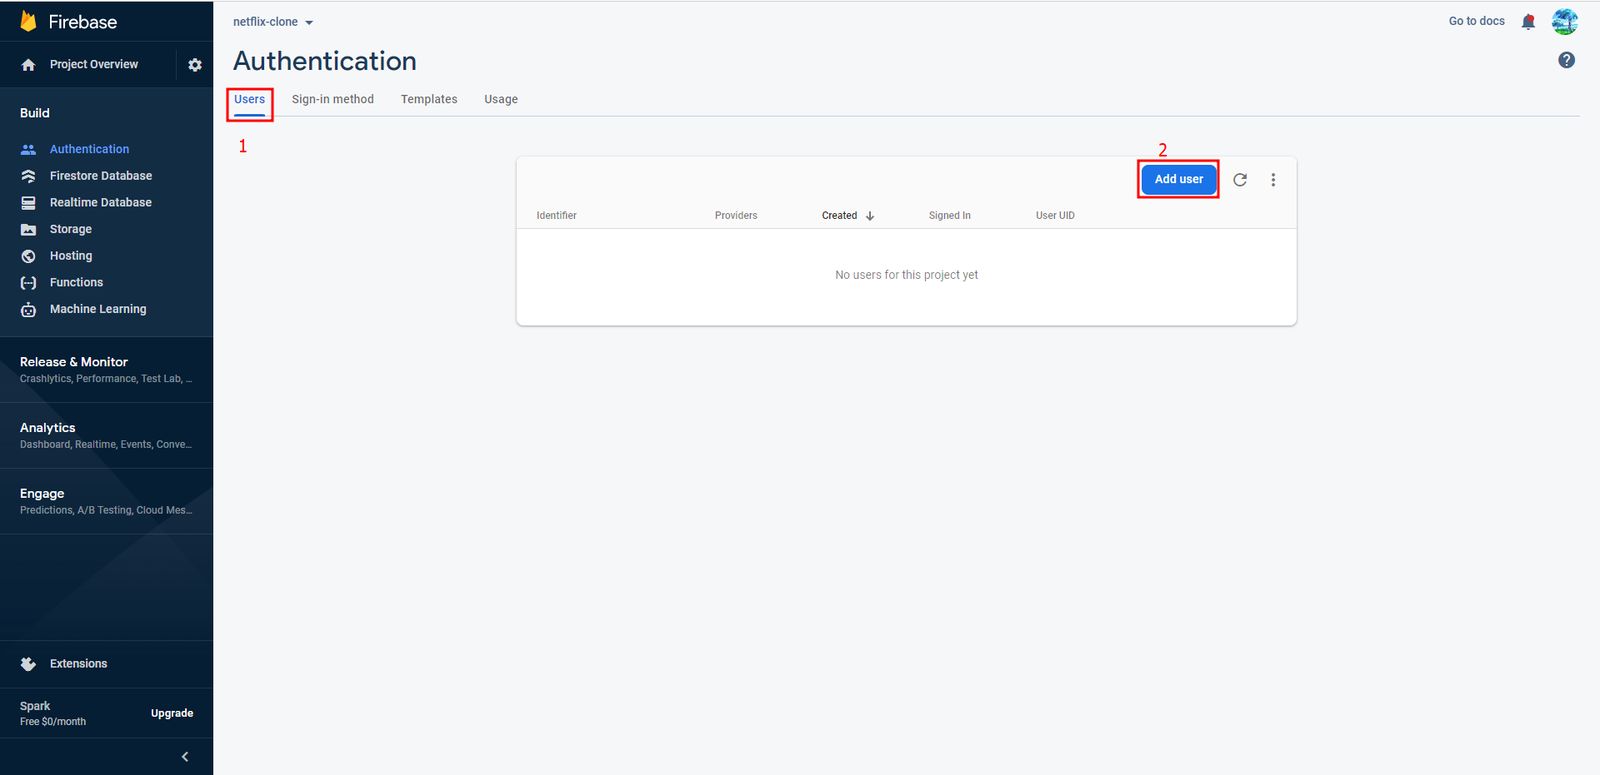Click the refresh users icon
This screenshot has height=775, width=1600.
click(x=1240, y=180)
